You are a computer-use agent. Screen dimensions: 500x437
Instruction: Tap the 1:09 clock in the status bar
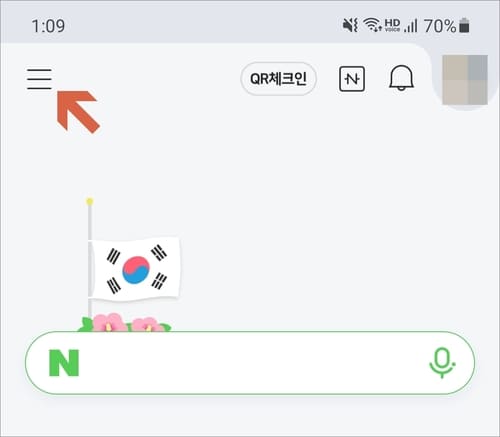[x=48, y=26]
